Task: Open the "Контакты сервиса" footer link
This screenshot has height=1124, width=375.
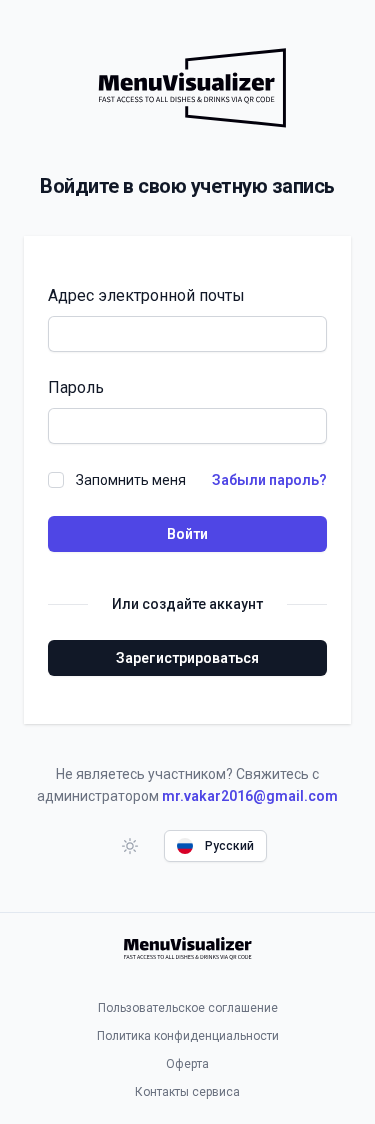Action: tap(187, 1092)
